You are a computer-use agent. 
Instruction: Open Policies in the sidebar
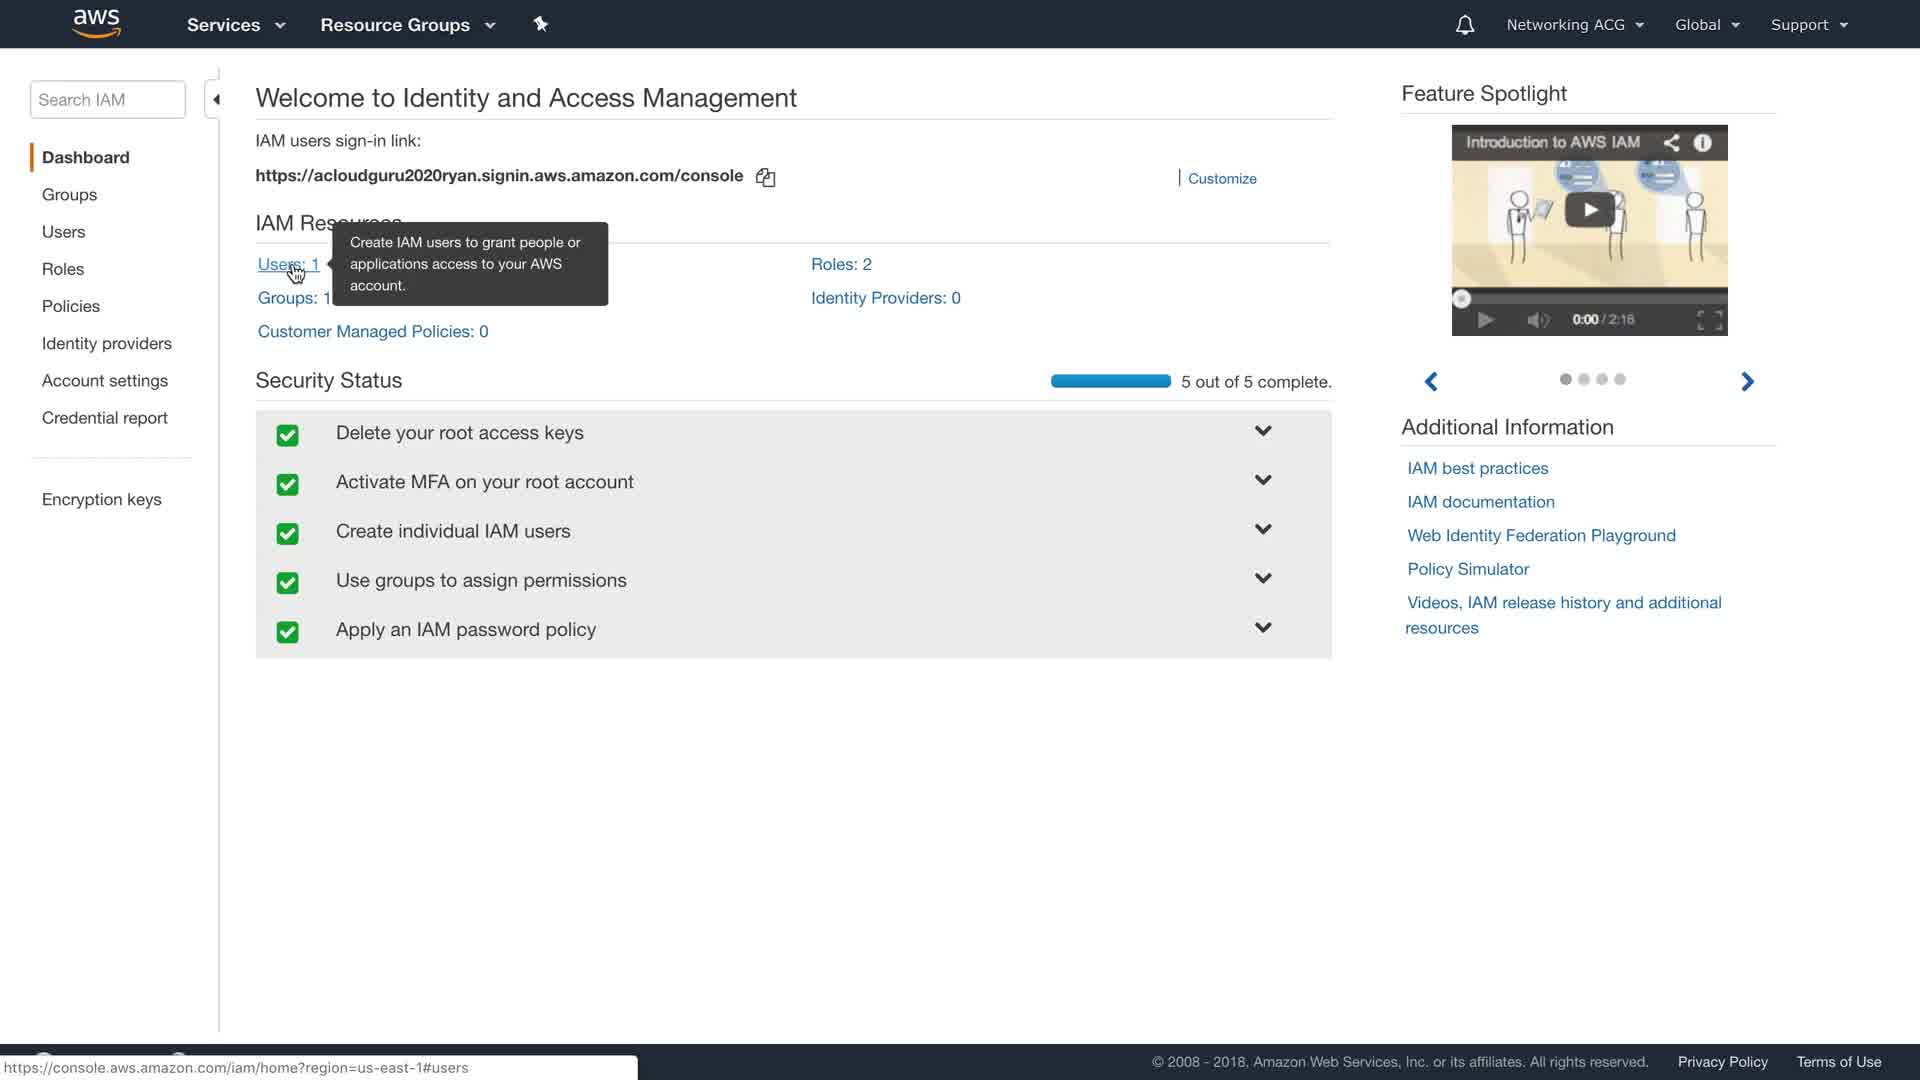click(71, 306)
